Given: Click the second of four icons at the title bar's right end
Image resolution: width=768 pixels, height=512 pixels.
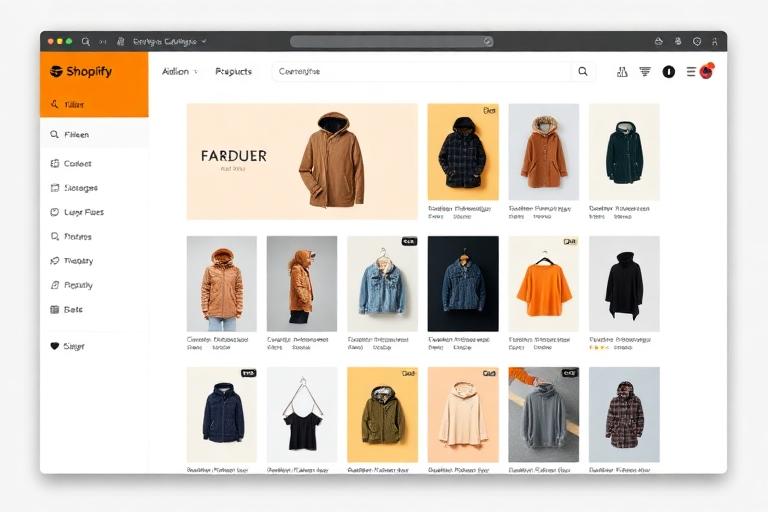Looking at the screenshot, I should coord(678,42).
